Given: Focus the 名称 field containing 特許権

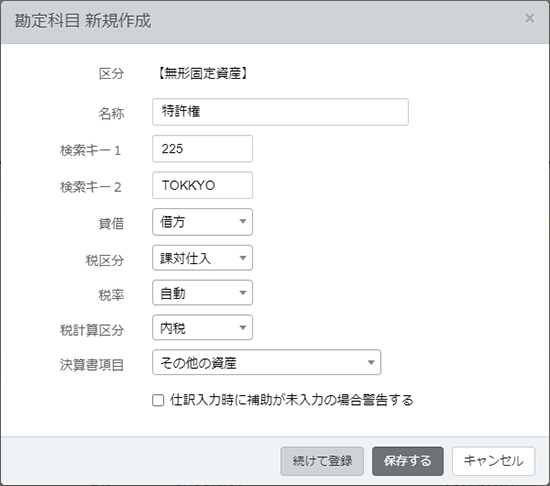Looking at the screenshot, I should point(280,112).
